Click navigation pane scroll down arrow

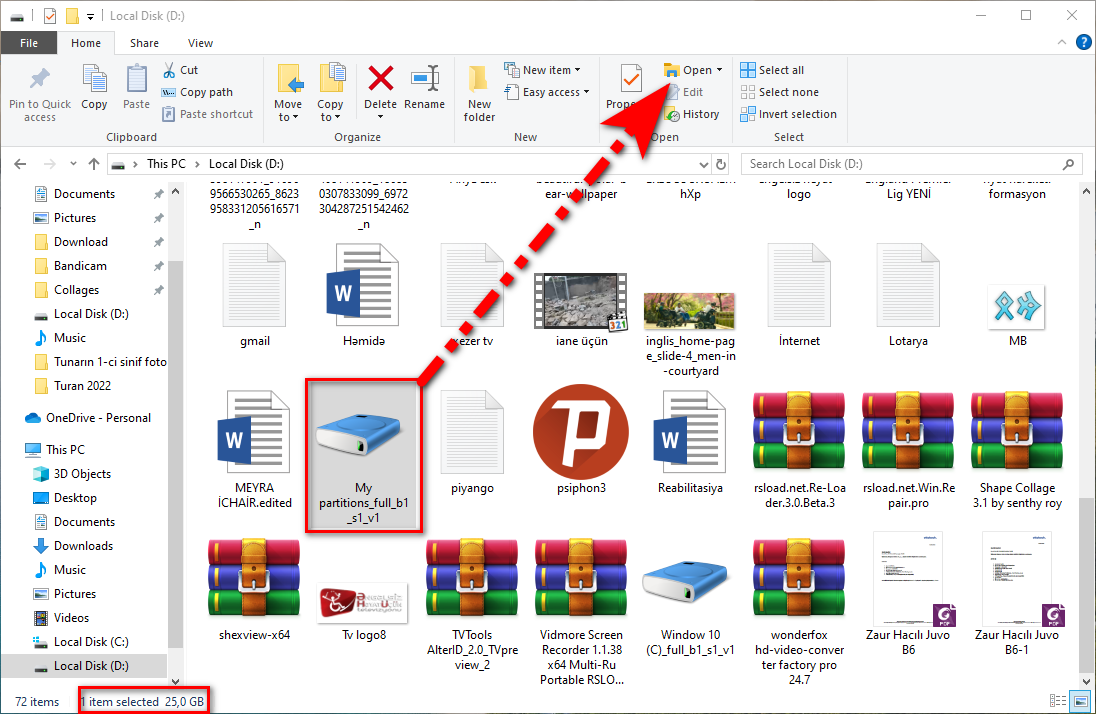175,682
